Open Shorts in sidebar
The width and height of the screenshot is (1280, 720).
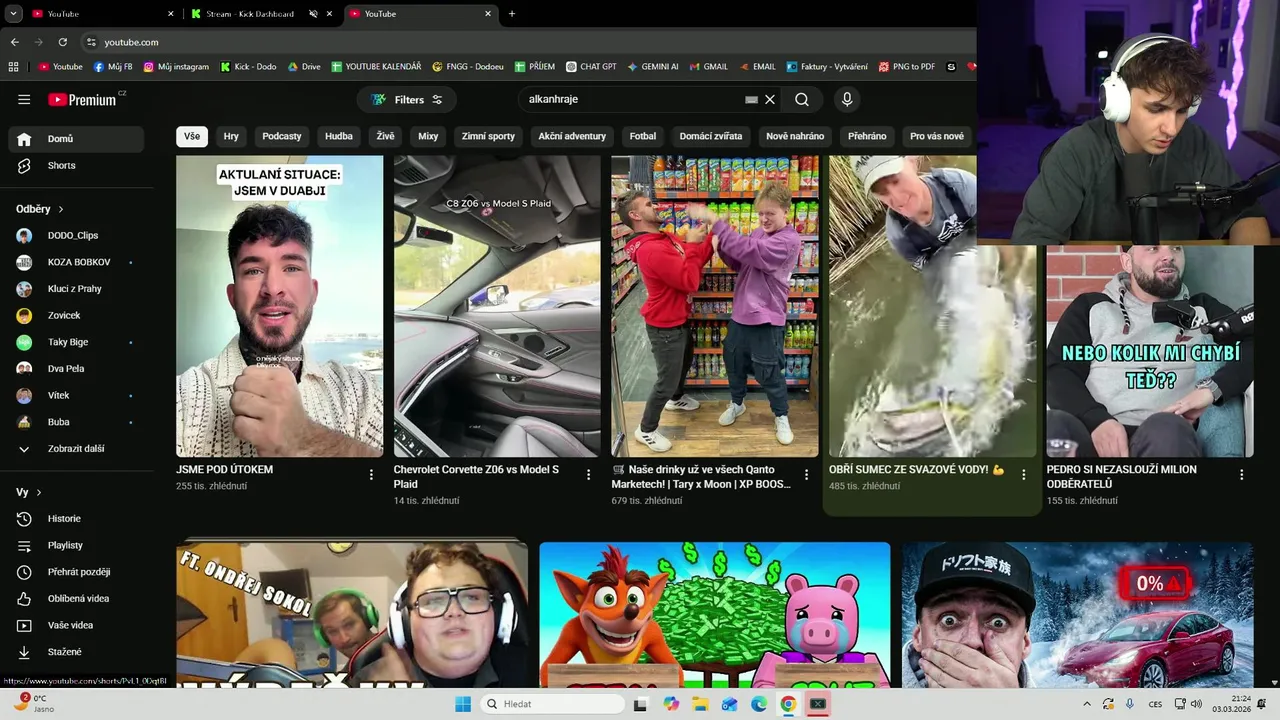click(76, 165)
